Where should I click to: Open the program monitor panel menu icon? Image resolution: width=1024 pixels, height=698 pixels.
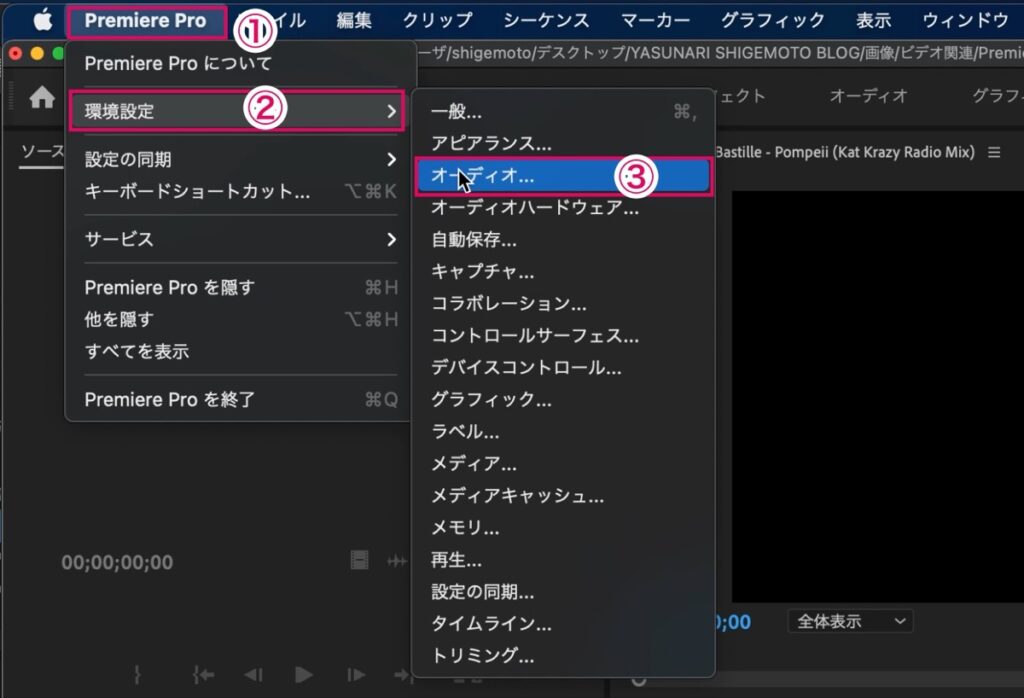994,152
